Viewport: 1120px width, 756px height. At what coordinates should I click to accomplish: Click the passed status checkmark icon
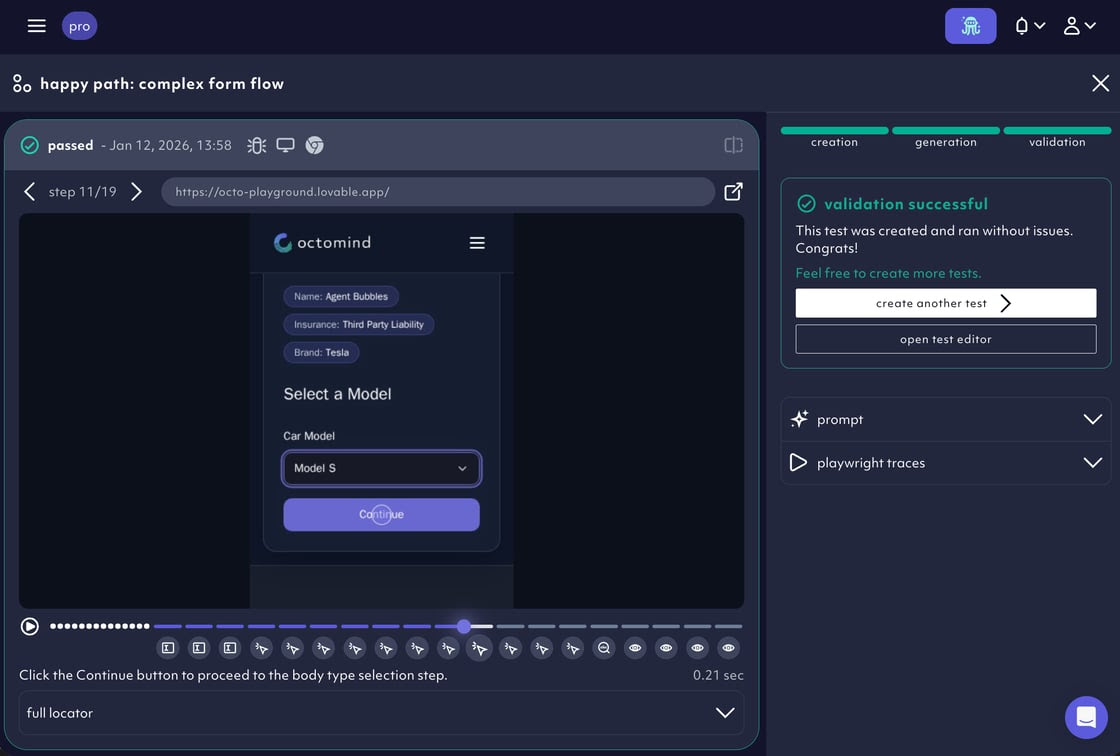tap(29, 145)
